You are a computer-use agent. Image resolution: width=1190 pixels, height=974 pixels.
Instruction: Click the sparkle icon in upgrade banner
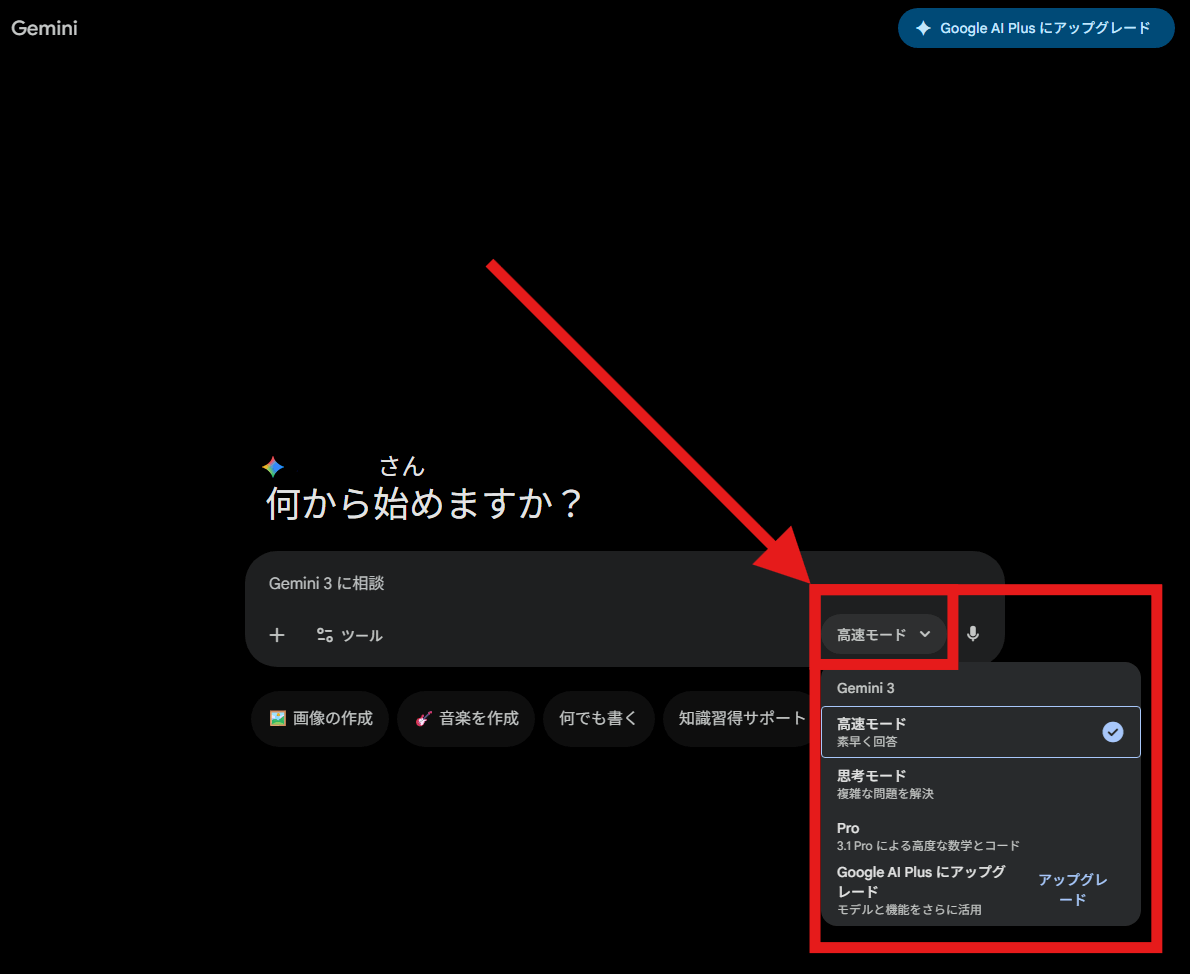pos(923,28)
